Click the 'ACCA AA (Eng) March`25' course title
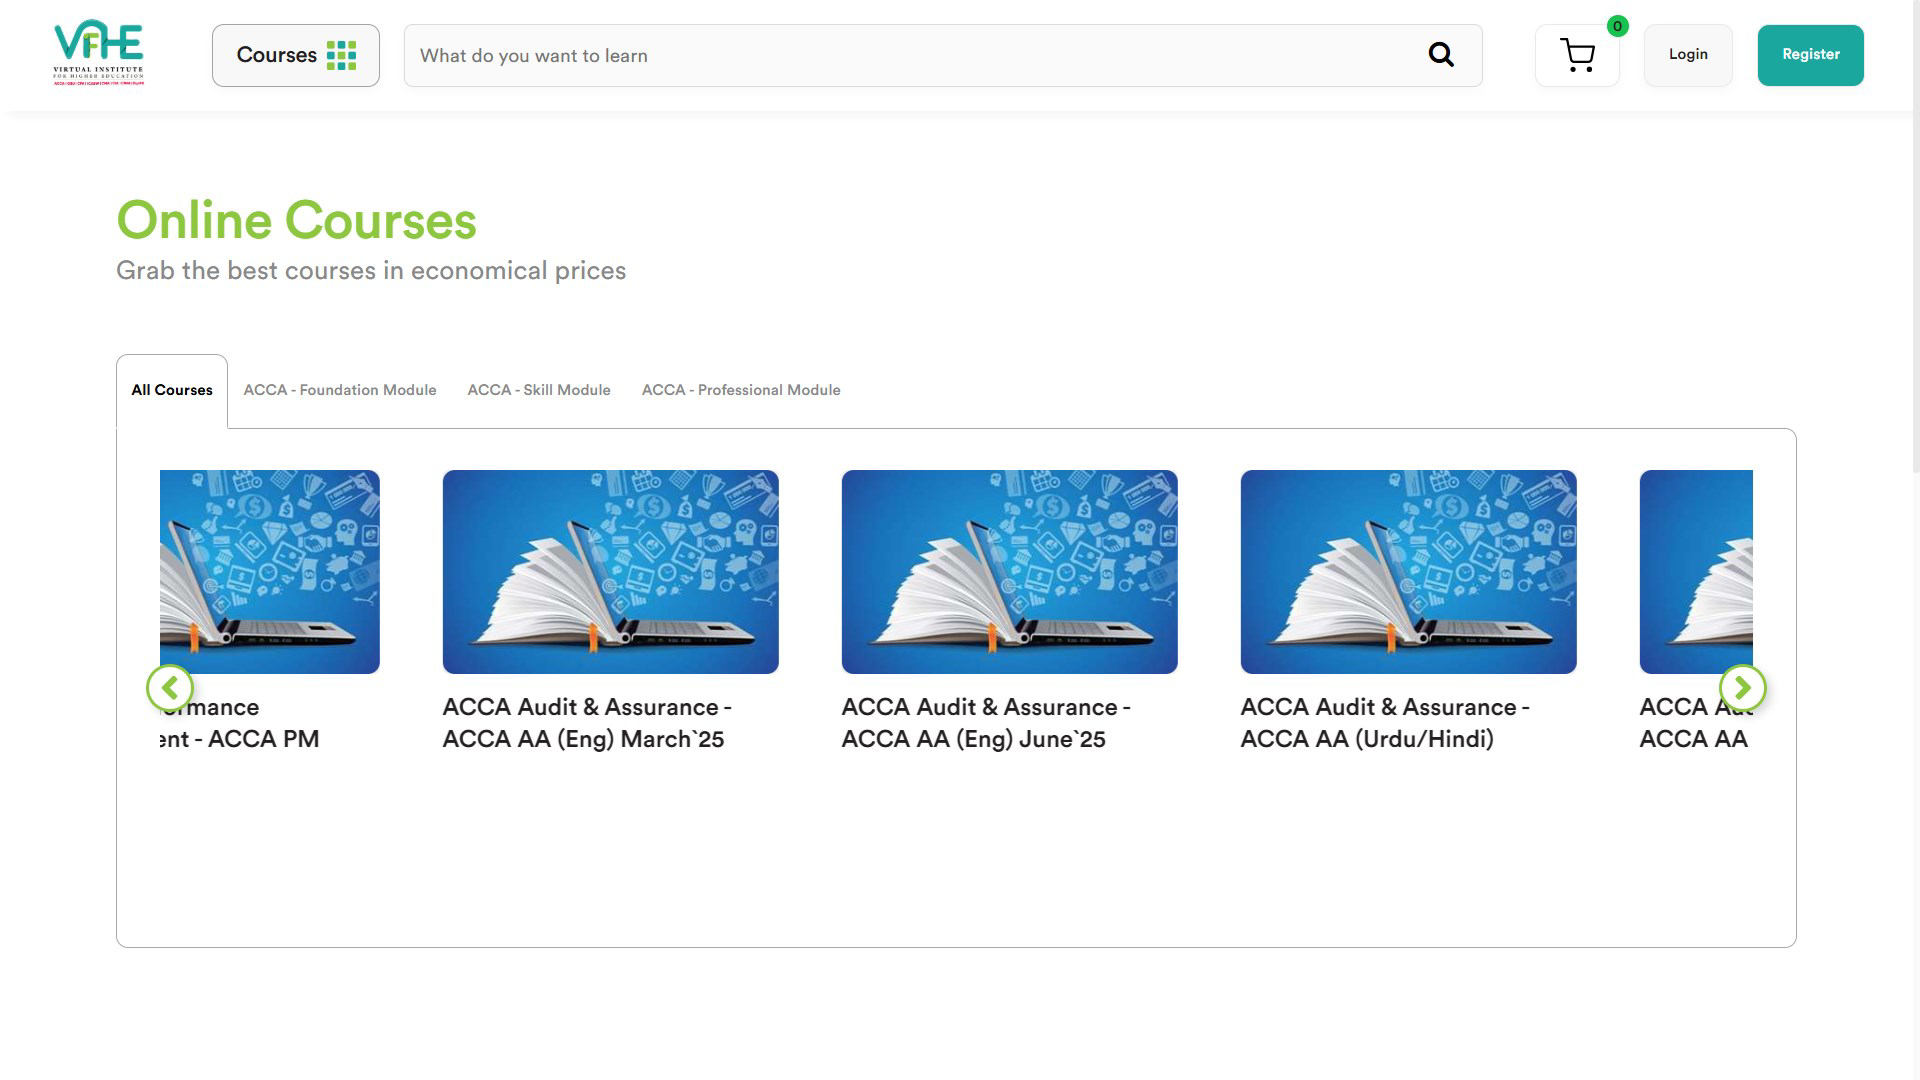Image resolution: width=1920 pixels, height=1080 pixels. [588, 723]
